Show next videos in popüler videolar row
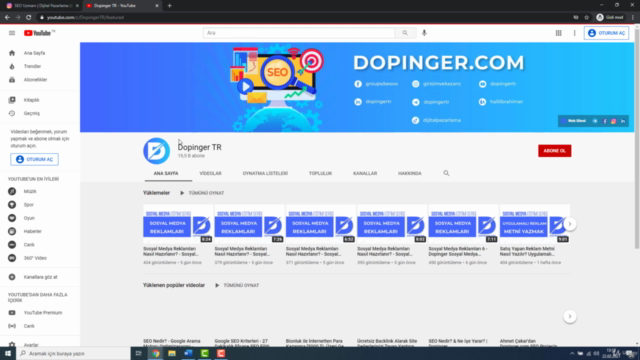This screenshot has height=360, width=640. point(570,316)
